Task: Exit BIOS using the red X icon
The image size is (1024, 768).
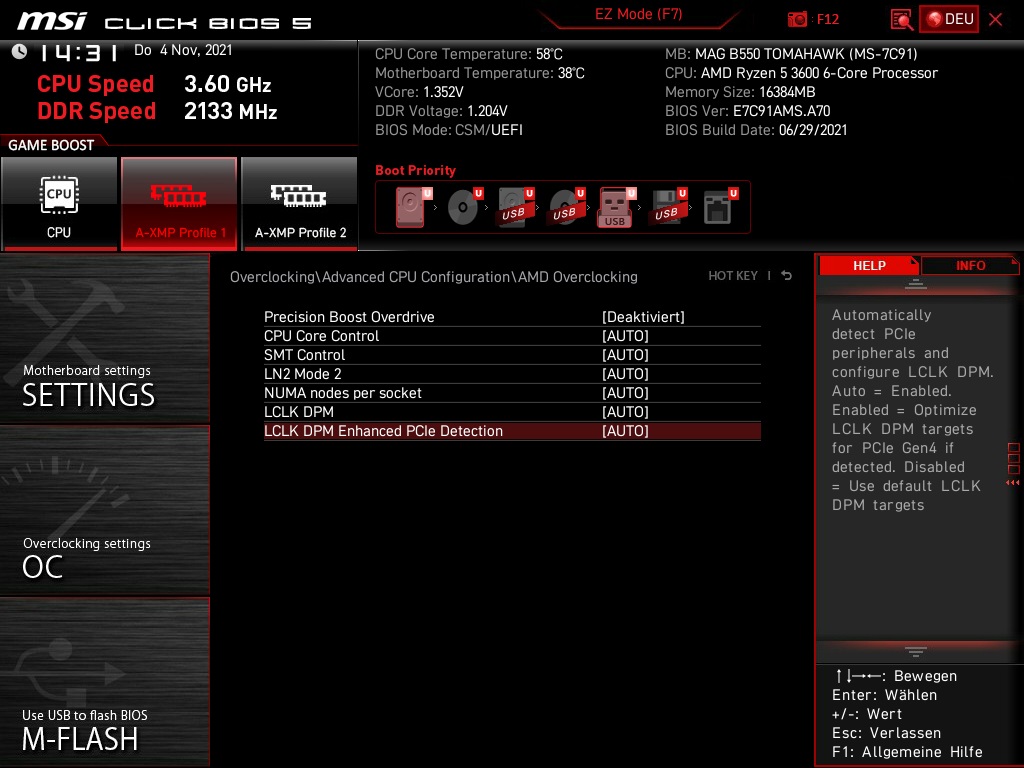Action: [995, 19]
